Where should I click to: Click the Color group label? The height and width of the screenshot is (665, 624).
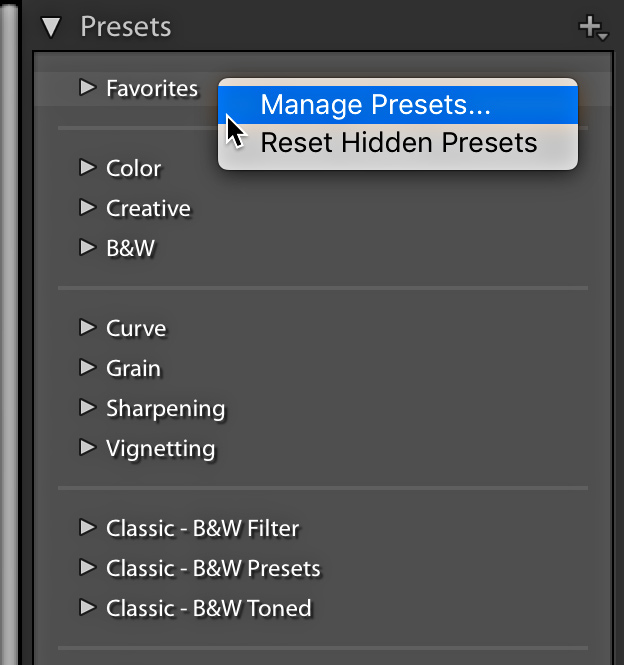pos(134,168)
